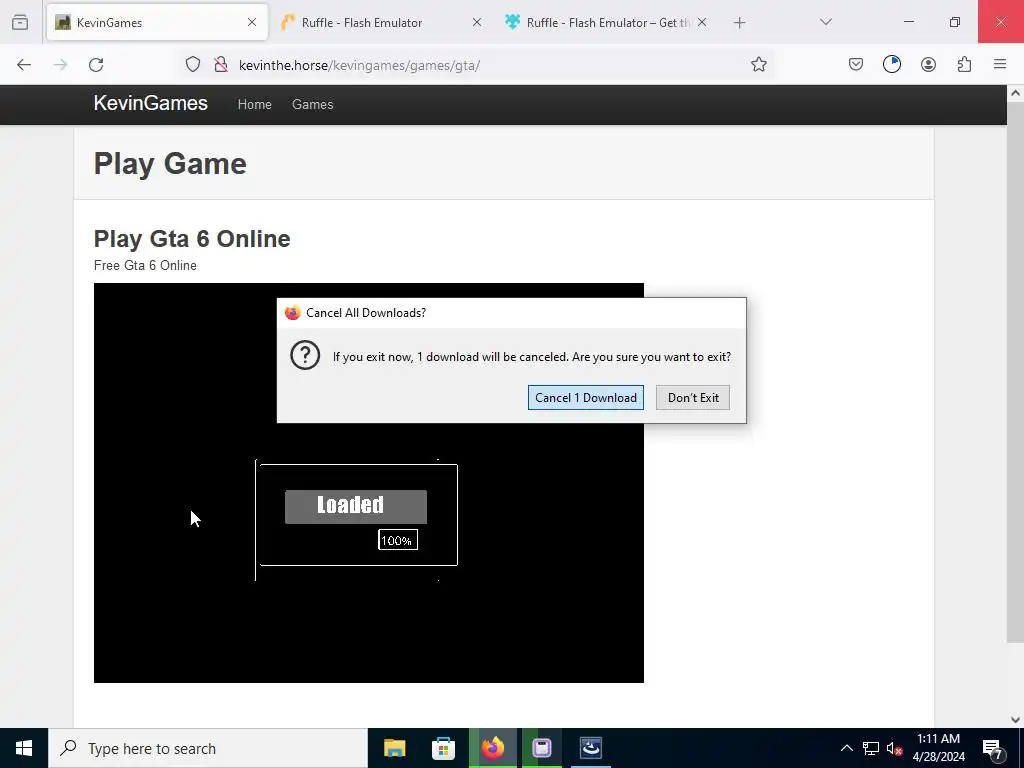Open the Firefox application menu
The width and height of the screenshot is (1024, 768).
[1000, 64]
